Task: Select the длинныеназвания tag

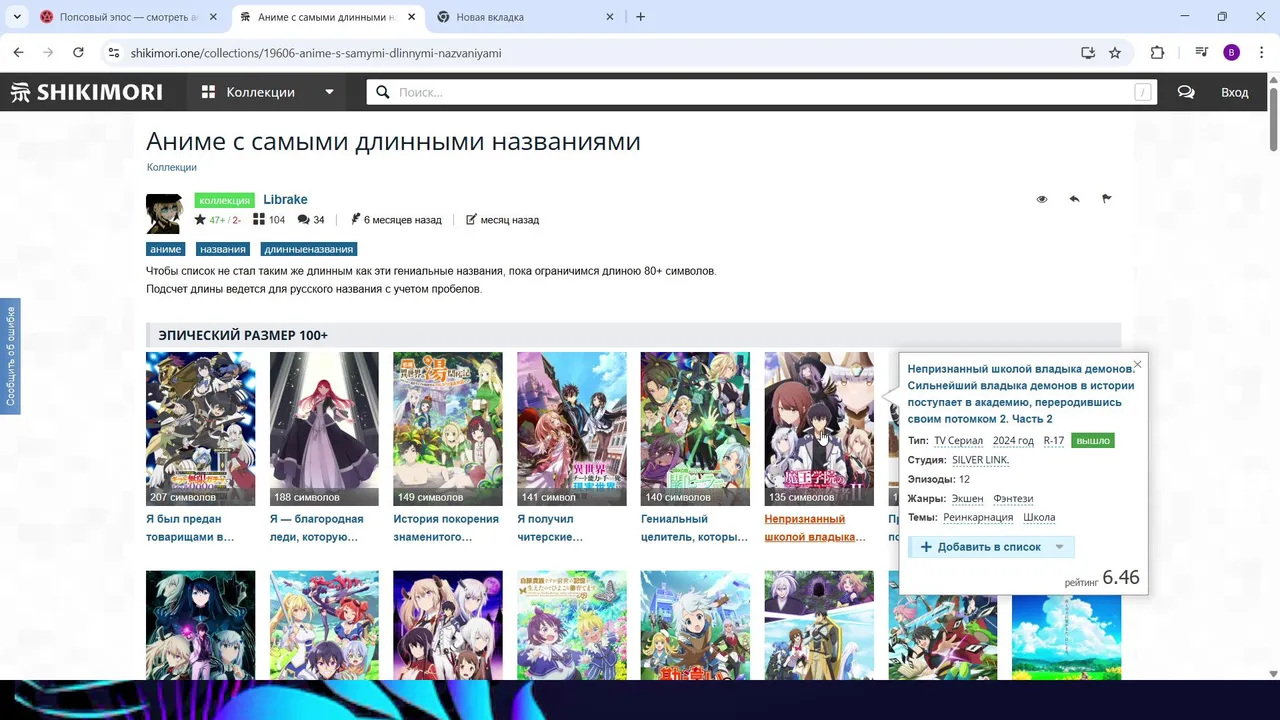Action: pos(308,249)
